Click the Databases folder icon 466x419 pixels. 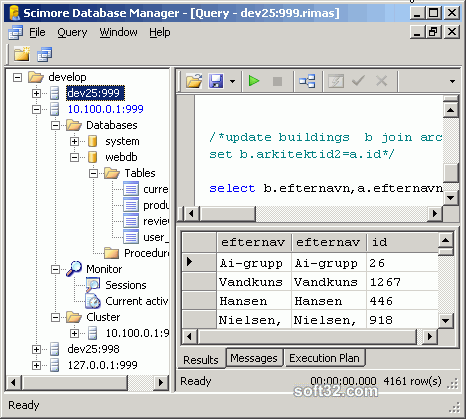(x=74, y=125)
